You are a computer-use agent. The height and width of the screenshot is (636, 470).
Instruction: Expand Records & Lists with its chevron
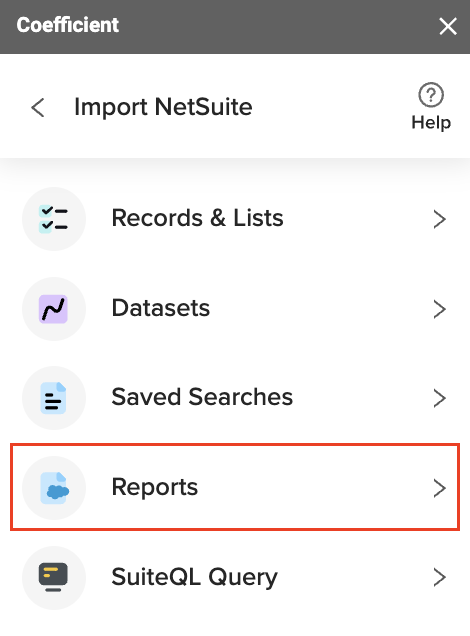[x=440, y=219]
